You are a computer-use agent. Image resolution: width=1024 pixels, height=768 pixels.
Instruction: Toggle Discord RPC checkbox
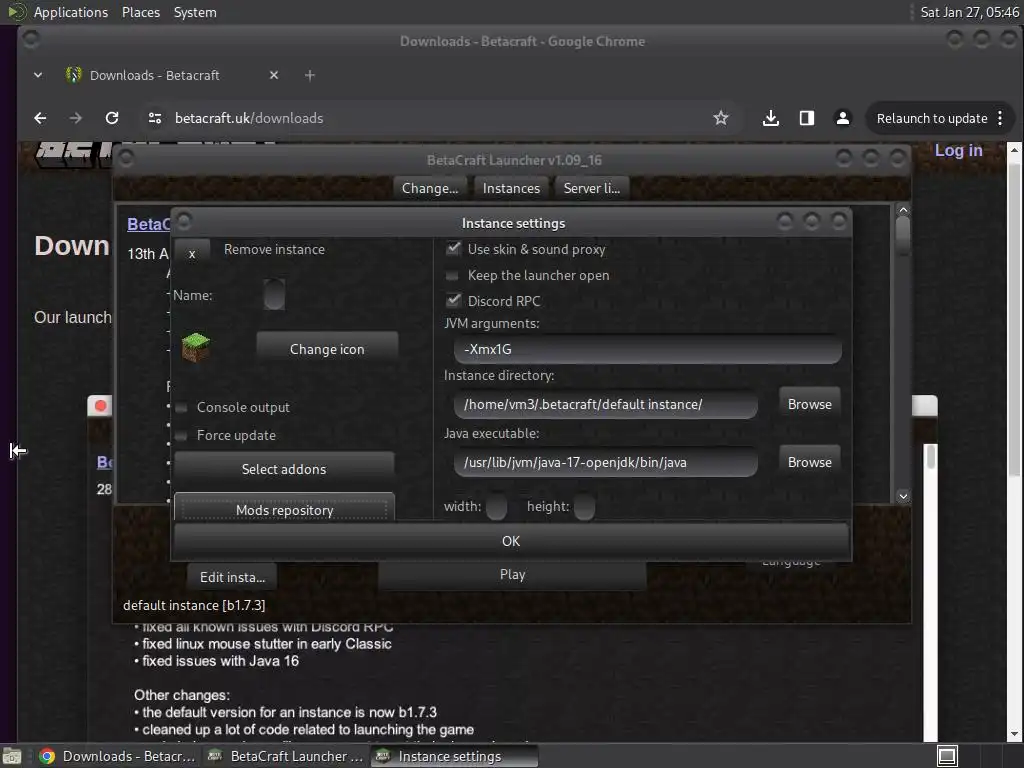[x=453, y=300]
